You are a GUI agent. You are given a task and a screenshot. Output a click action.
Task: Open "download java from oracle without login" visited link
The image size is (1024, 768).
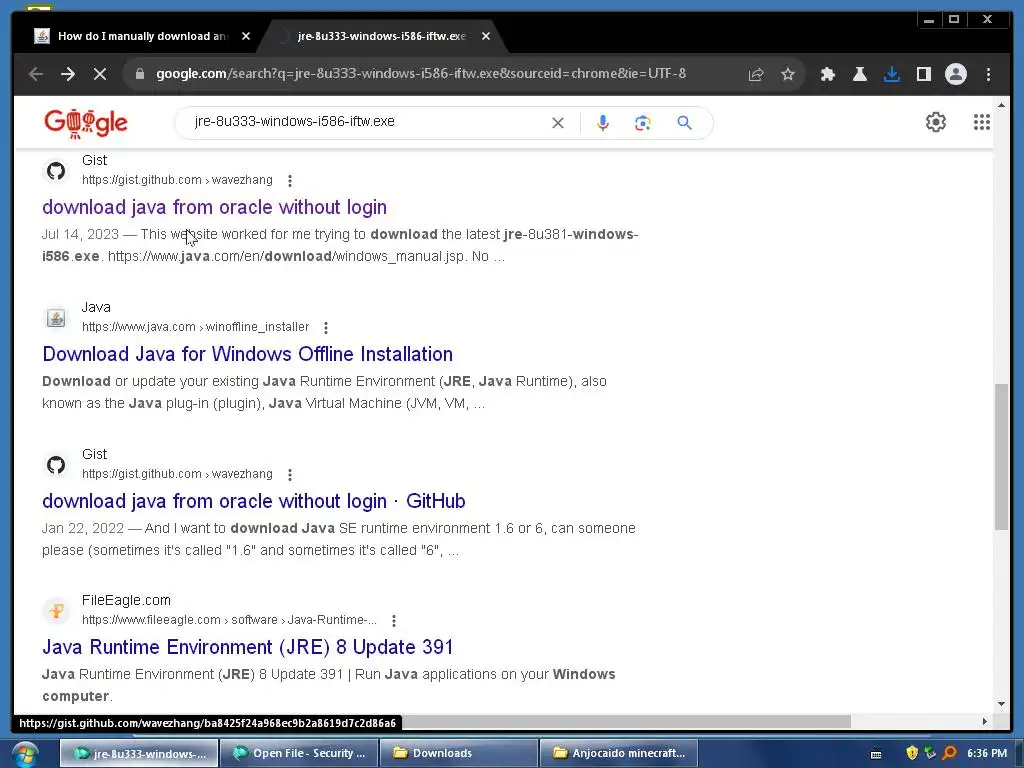click(214, 207)
